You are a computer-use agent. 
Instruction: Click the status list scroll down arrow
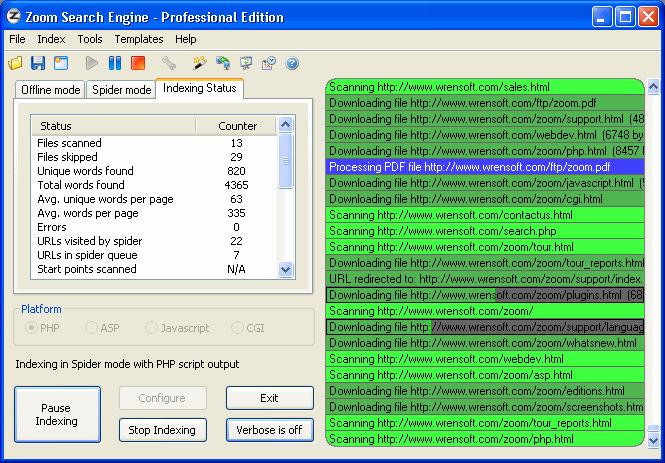click(285, 270)
